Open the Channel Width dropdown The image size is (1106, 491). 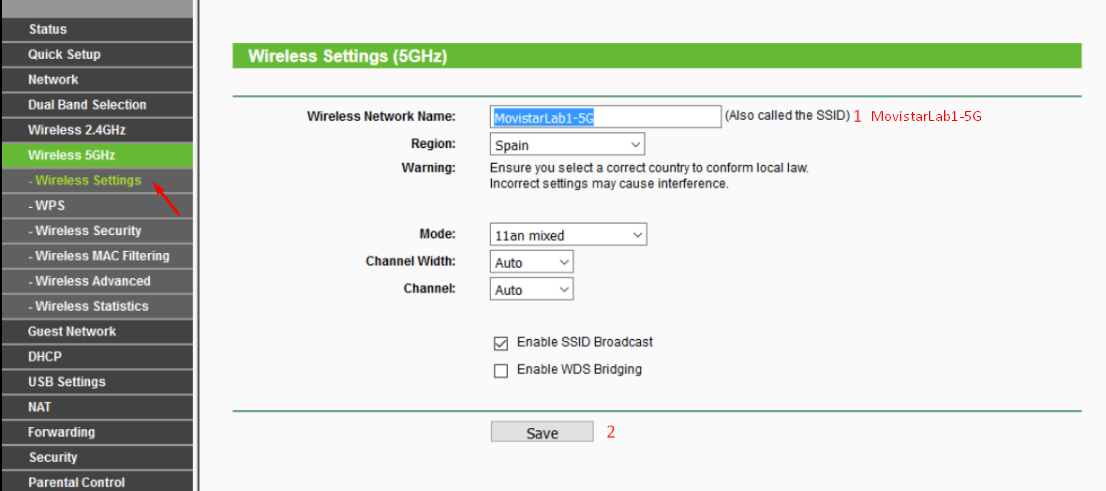(x=531, y=262)
